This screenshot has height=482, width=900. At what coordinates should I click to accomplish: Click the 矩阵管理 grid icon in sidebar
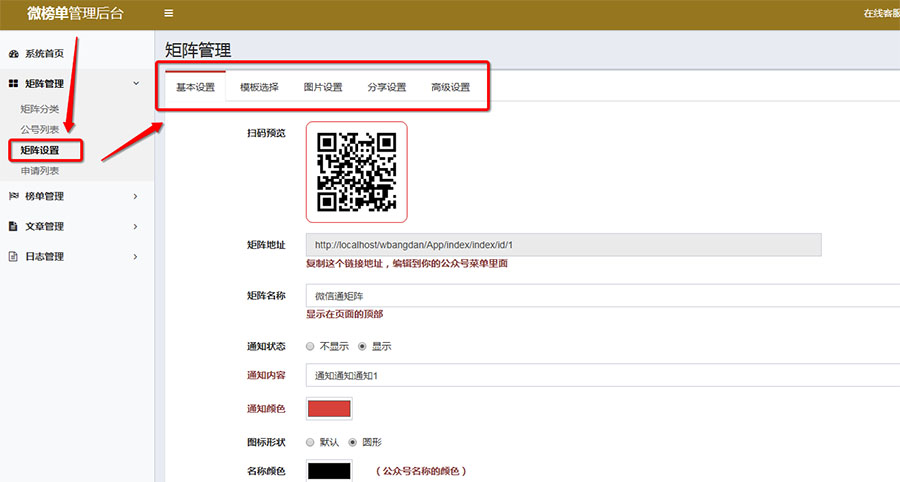(14, 84)
